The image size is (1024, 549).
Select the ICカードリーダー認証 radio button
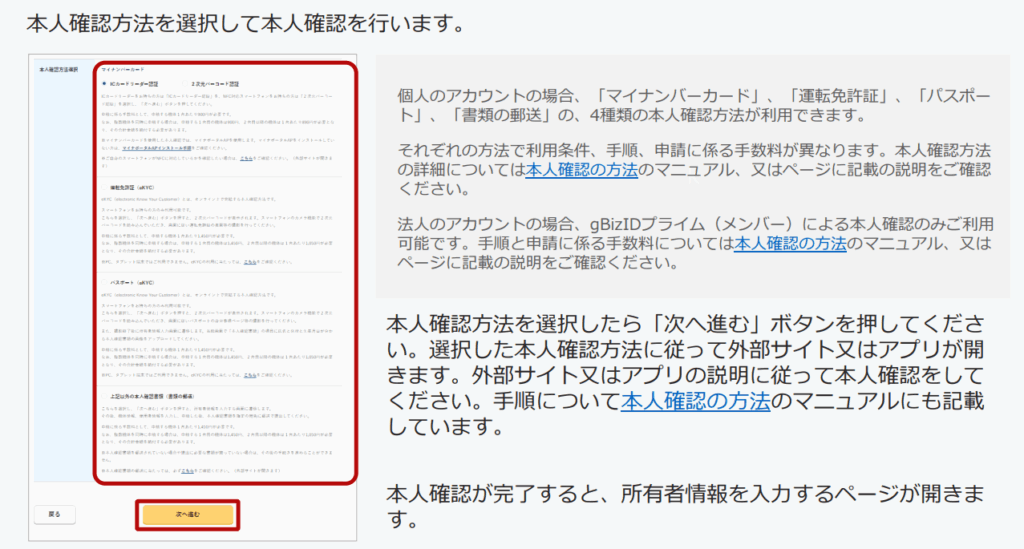pyautogui.click(x=104, y=84)
